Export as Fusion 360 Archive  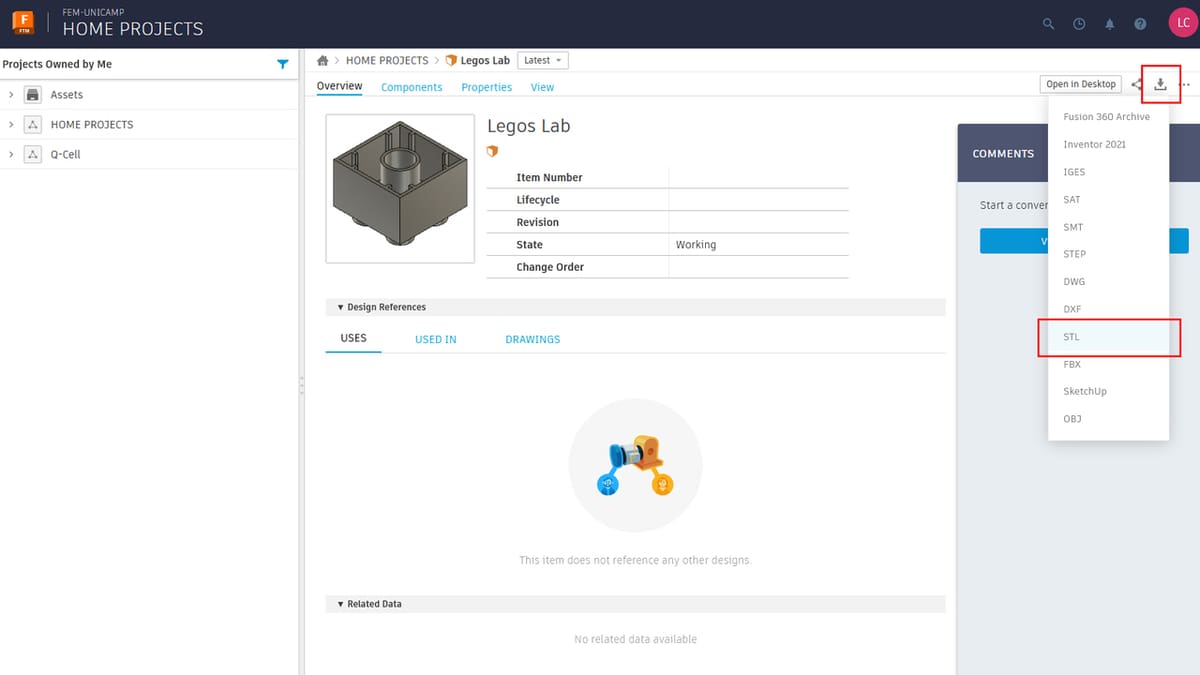[1108, 117]
